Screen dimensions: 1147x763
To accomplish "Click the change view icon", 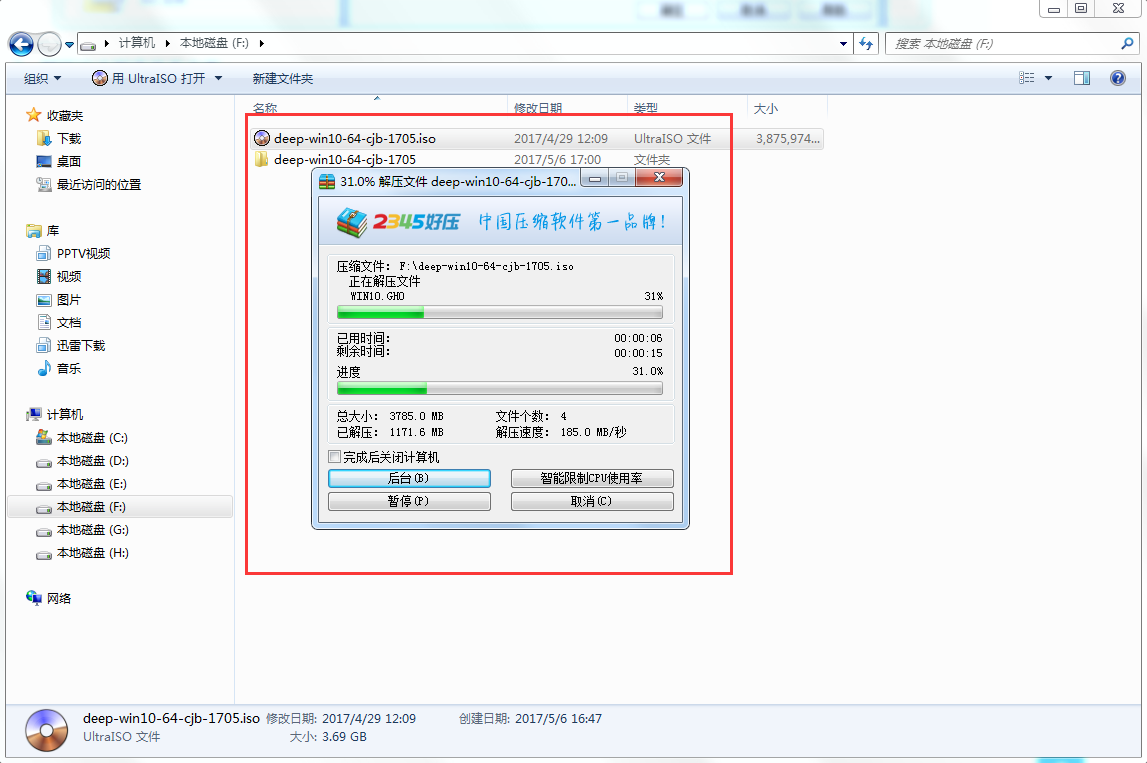I will click(x=1027, y=78).
